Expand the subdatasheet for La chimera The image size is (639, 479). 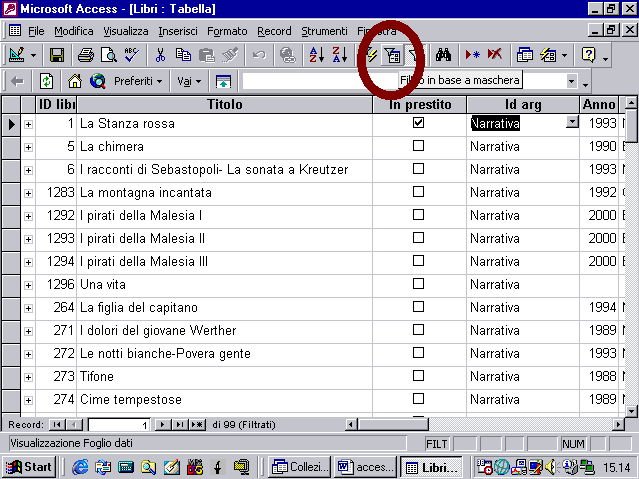coord(28,147)
